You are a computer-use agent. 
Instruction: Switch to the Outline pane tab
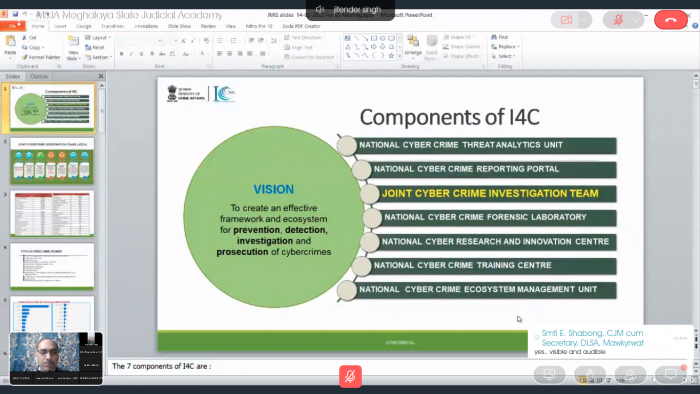(x=39, y=76)
